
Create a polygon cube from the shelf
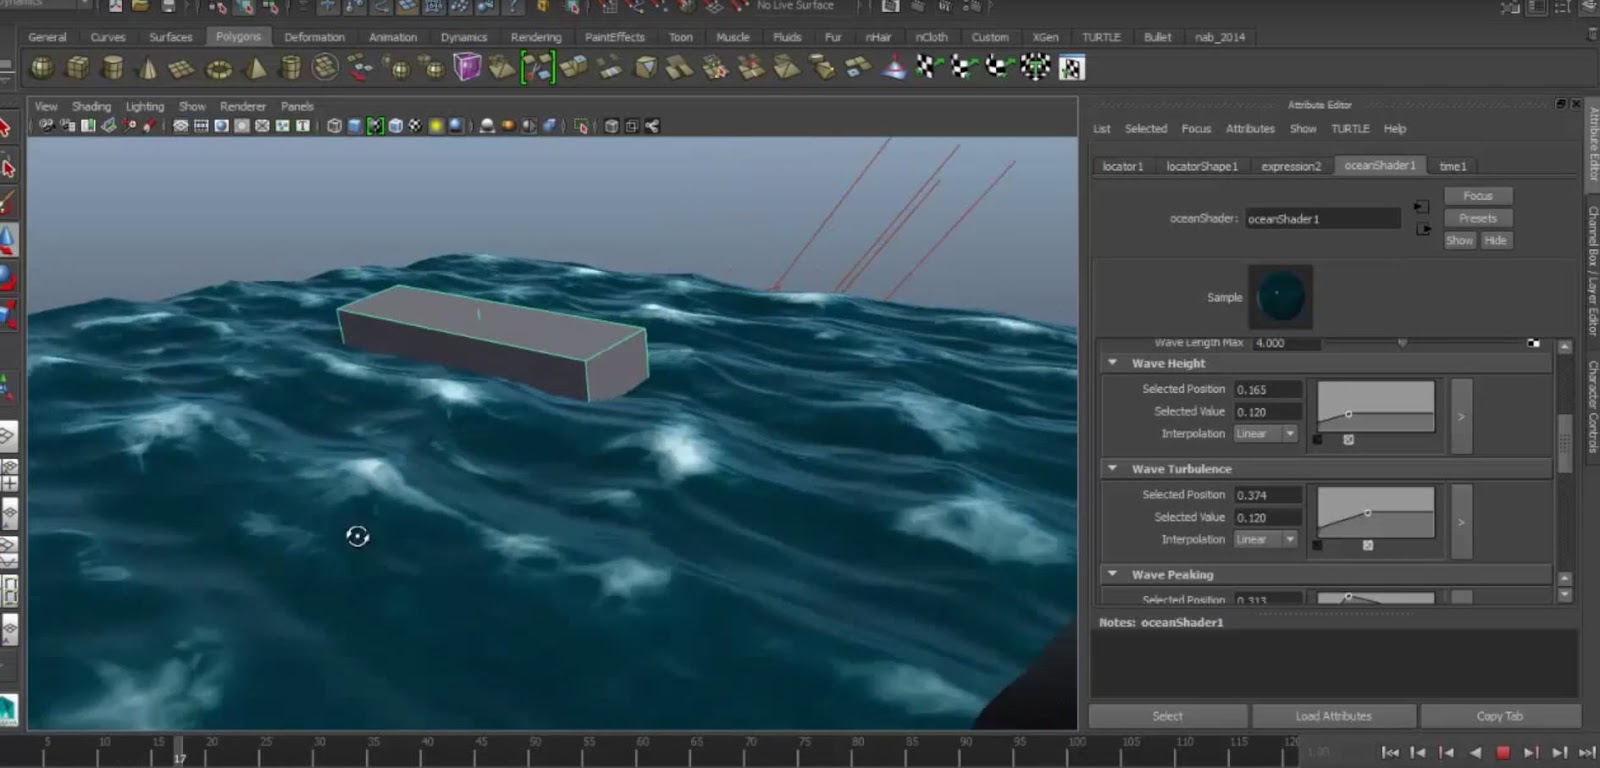(x=78, y=68)
